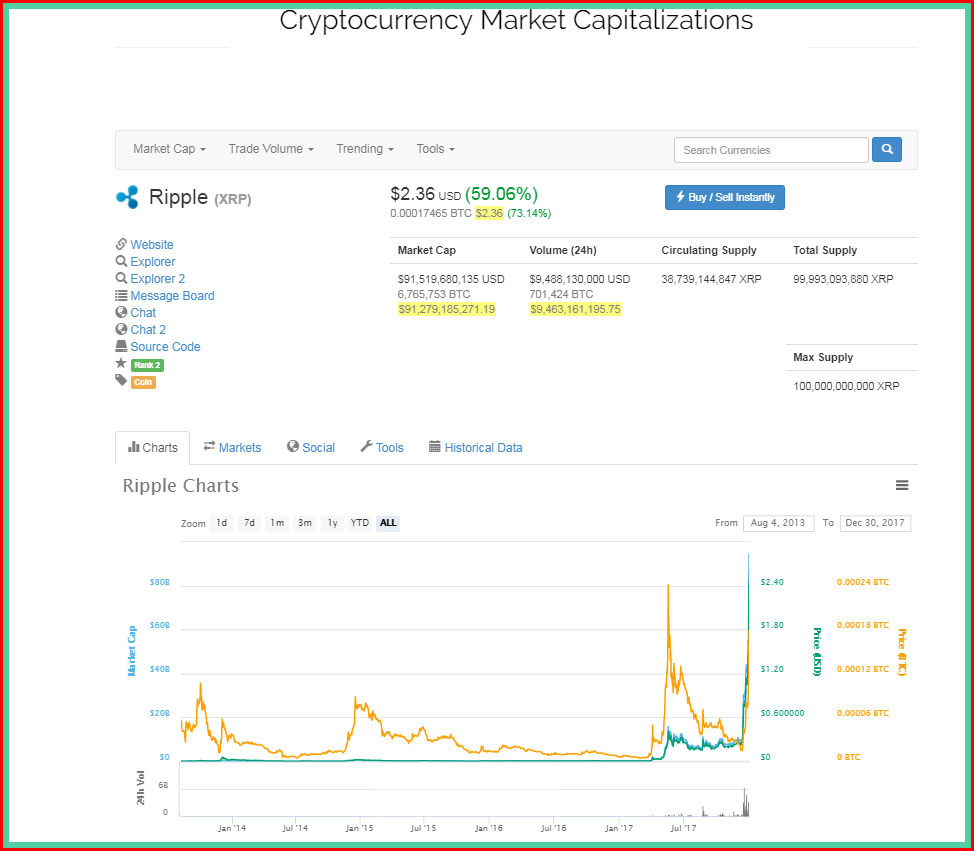The height and width of the screenshot is (851, 974).
Task: Click the 0.00017465 BTC price text
Action: 430,213
